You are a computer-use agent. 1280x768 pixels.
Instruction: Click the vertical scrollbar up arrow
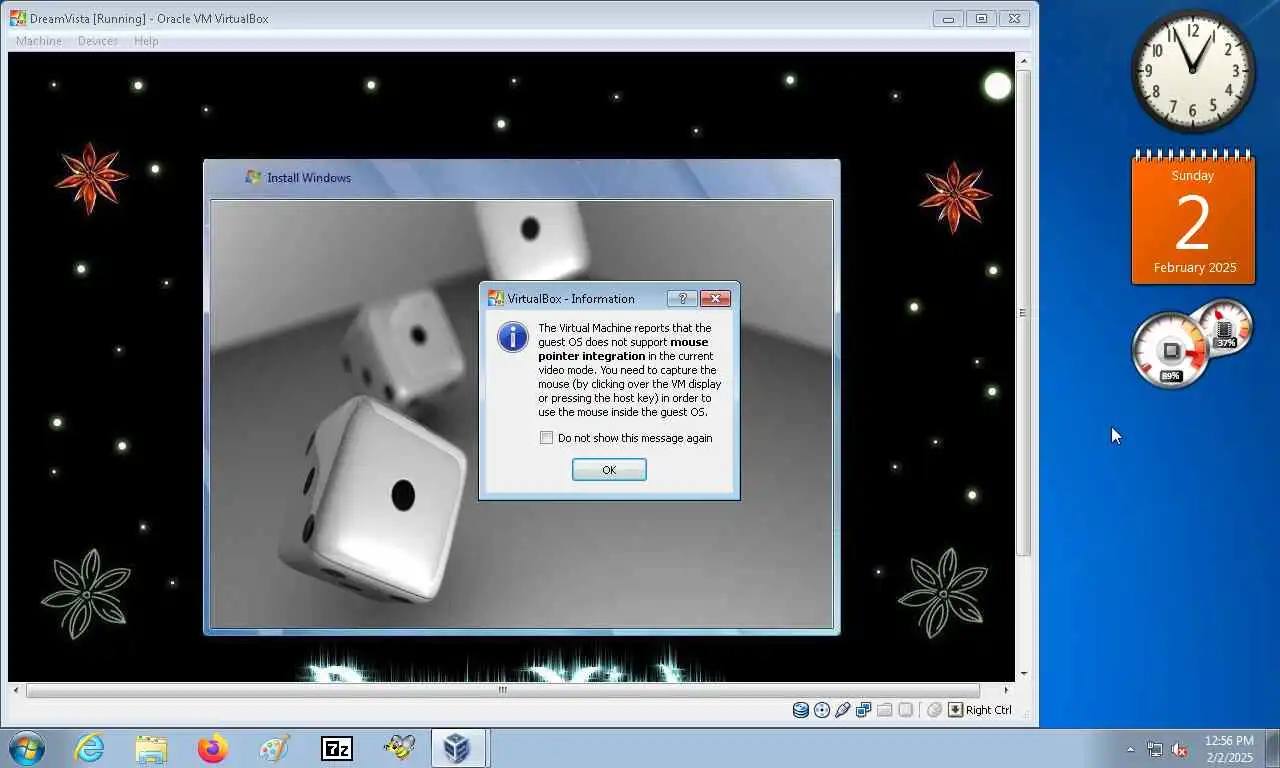click(x=1023, y=61)
